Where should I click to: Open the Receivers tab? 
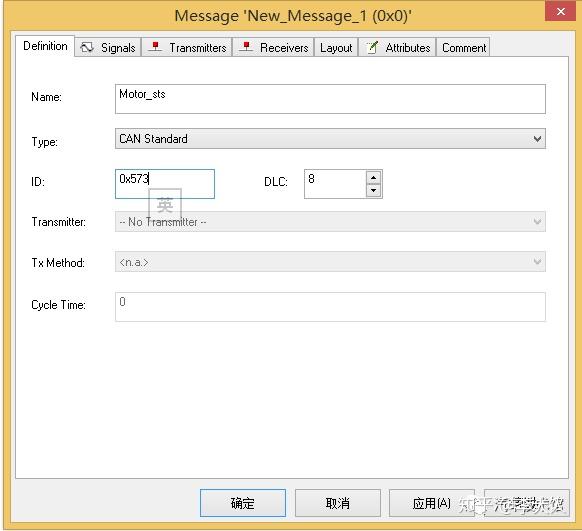[x=273, y=47]
